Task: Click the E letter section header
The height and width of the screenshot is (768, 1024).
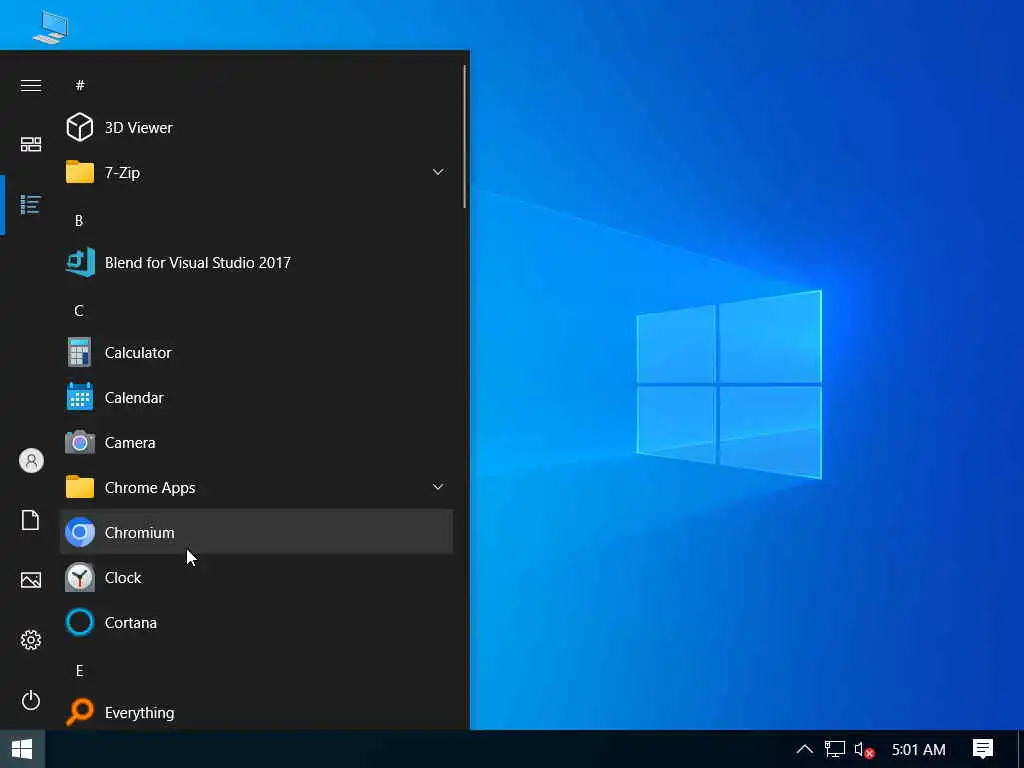Action: (80, 671)
